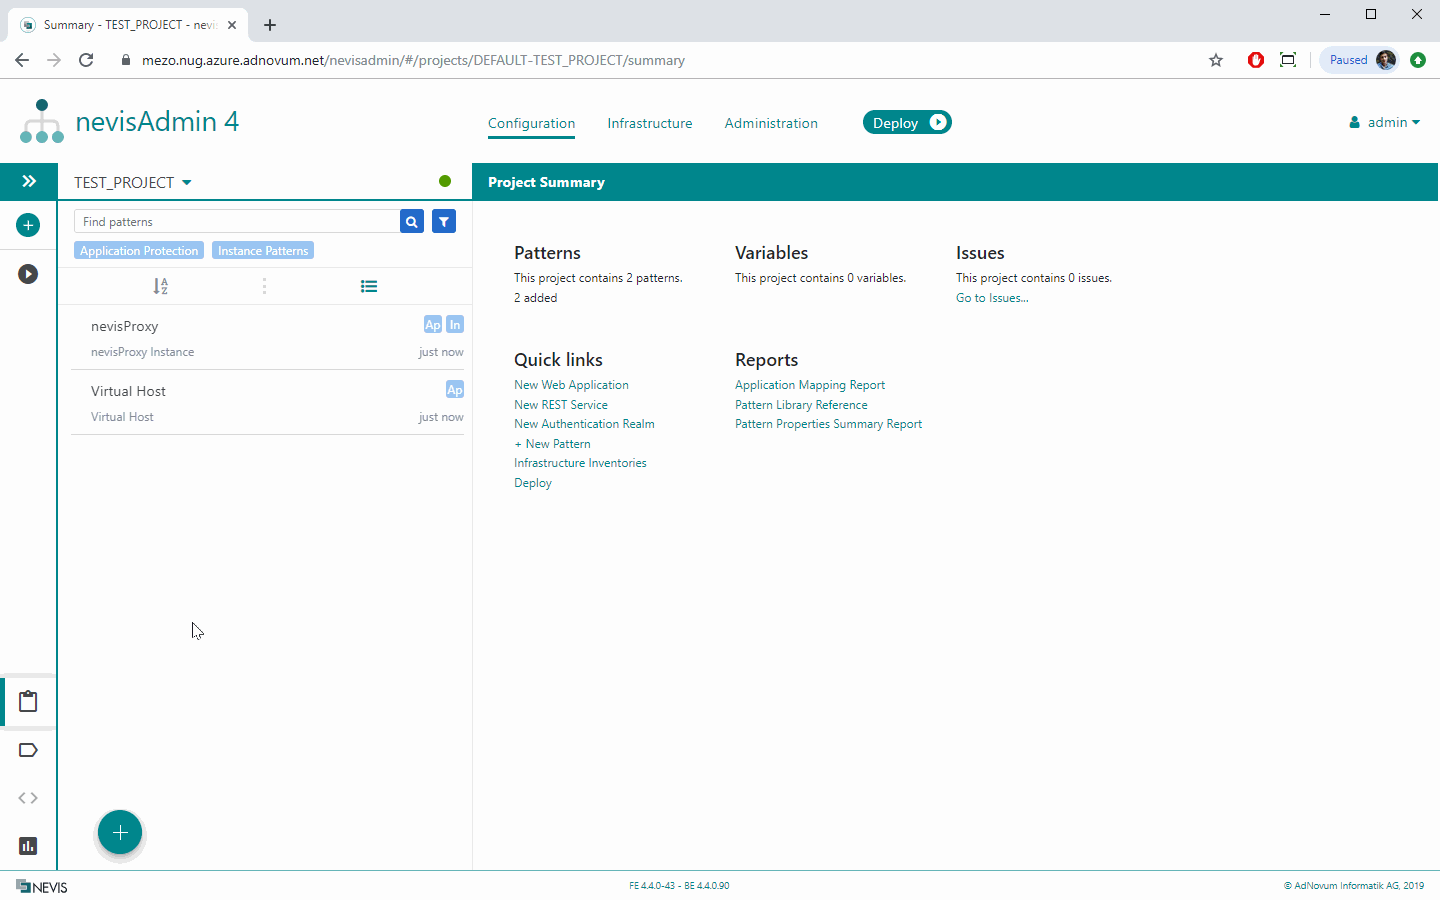Click the screen capture extension icon
The width and height of the screenshot is (1440, 900).
(1288, 60)
